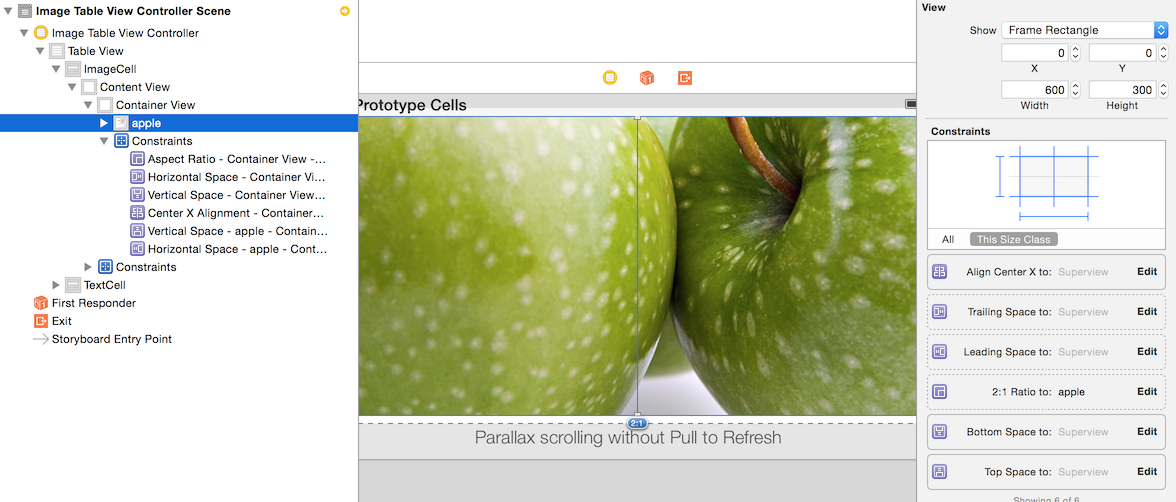Edit the Align Center X constraint
The width and height of the screenshot is (1176, 502).
tap(1147, 272)
